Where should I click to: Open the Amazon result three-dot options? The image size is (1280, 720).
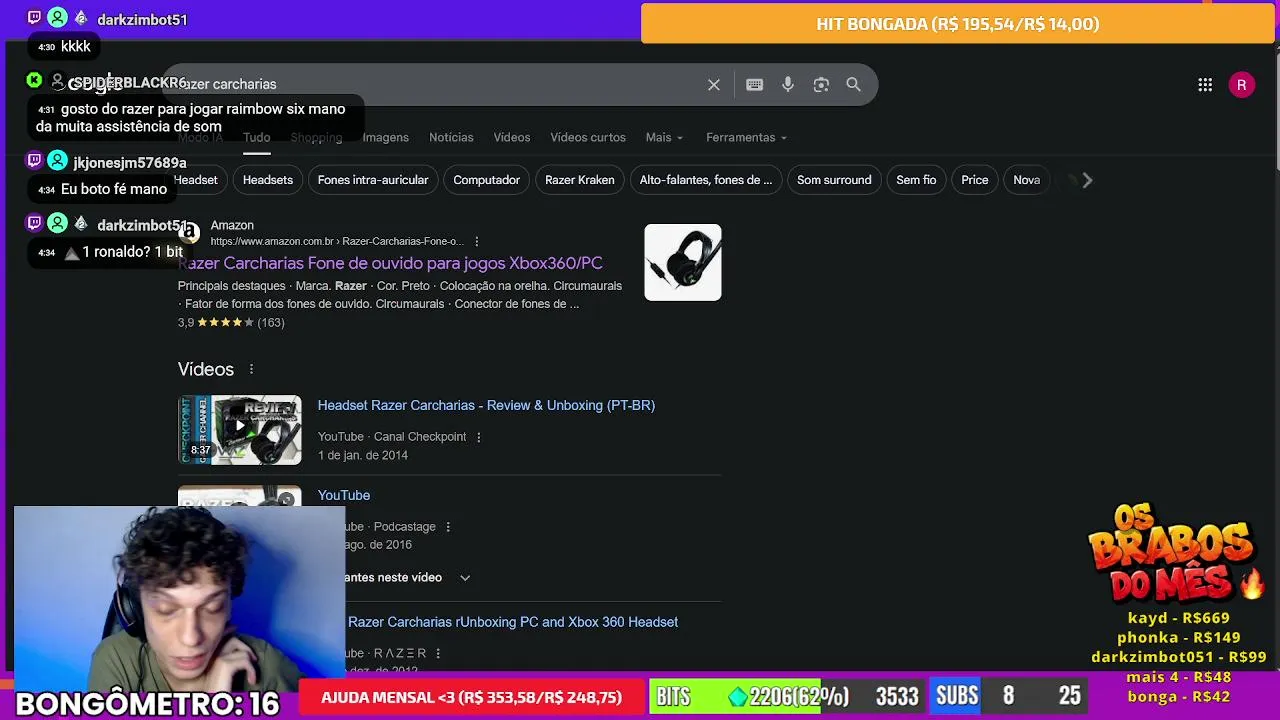click(x=477, y=241)
